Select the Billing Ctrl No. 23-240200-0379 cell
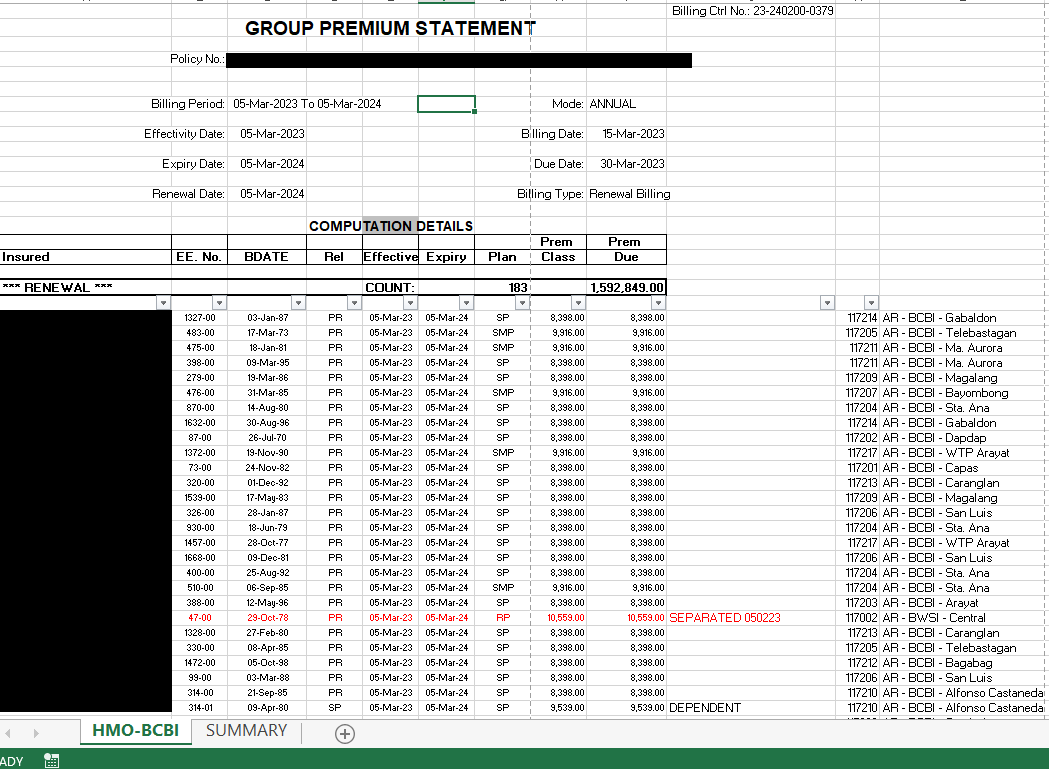This screenshot has height=769, width=1049. [752, 11]
